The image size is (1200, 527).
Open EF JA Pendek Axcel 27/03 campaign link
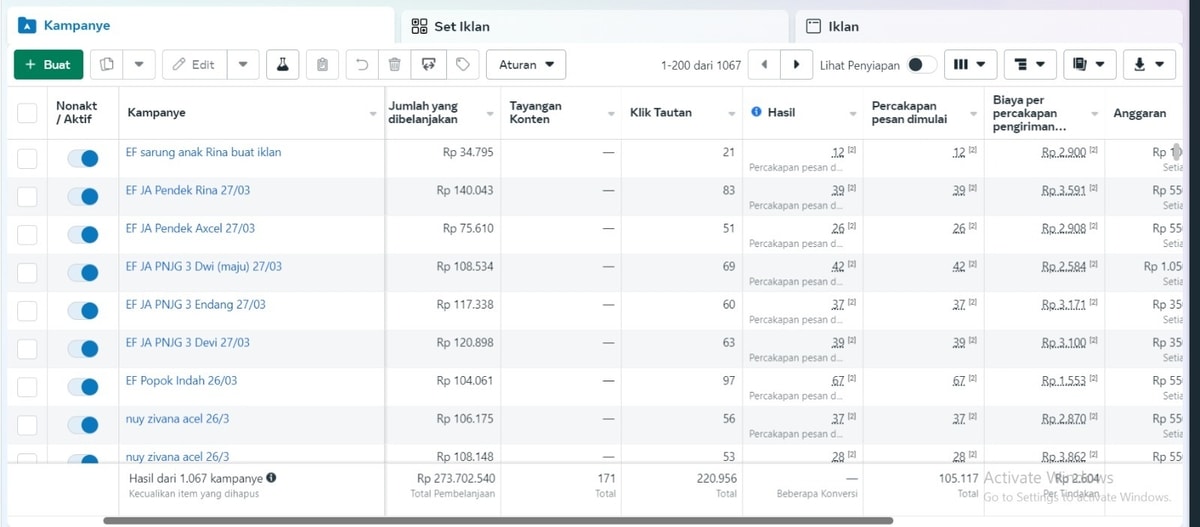[190, 228]
